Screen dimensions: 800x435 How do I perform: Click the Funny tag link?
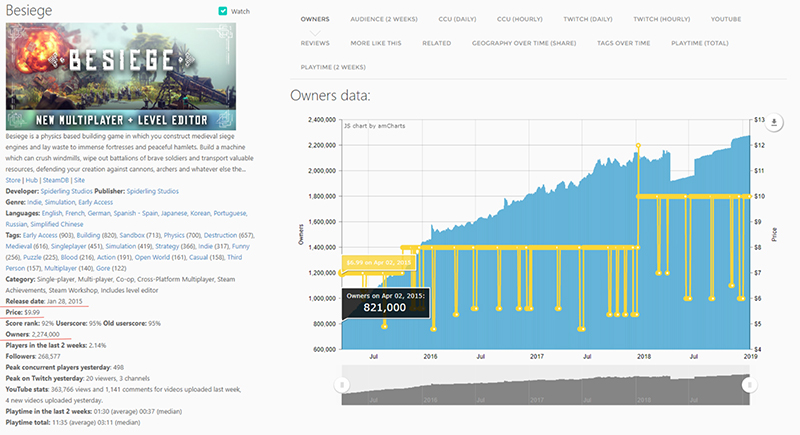[x=241, y=246]
